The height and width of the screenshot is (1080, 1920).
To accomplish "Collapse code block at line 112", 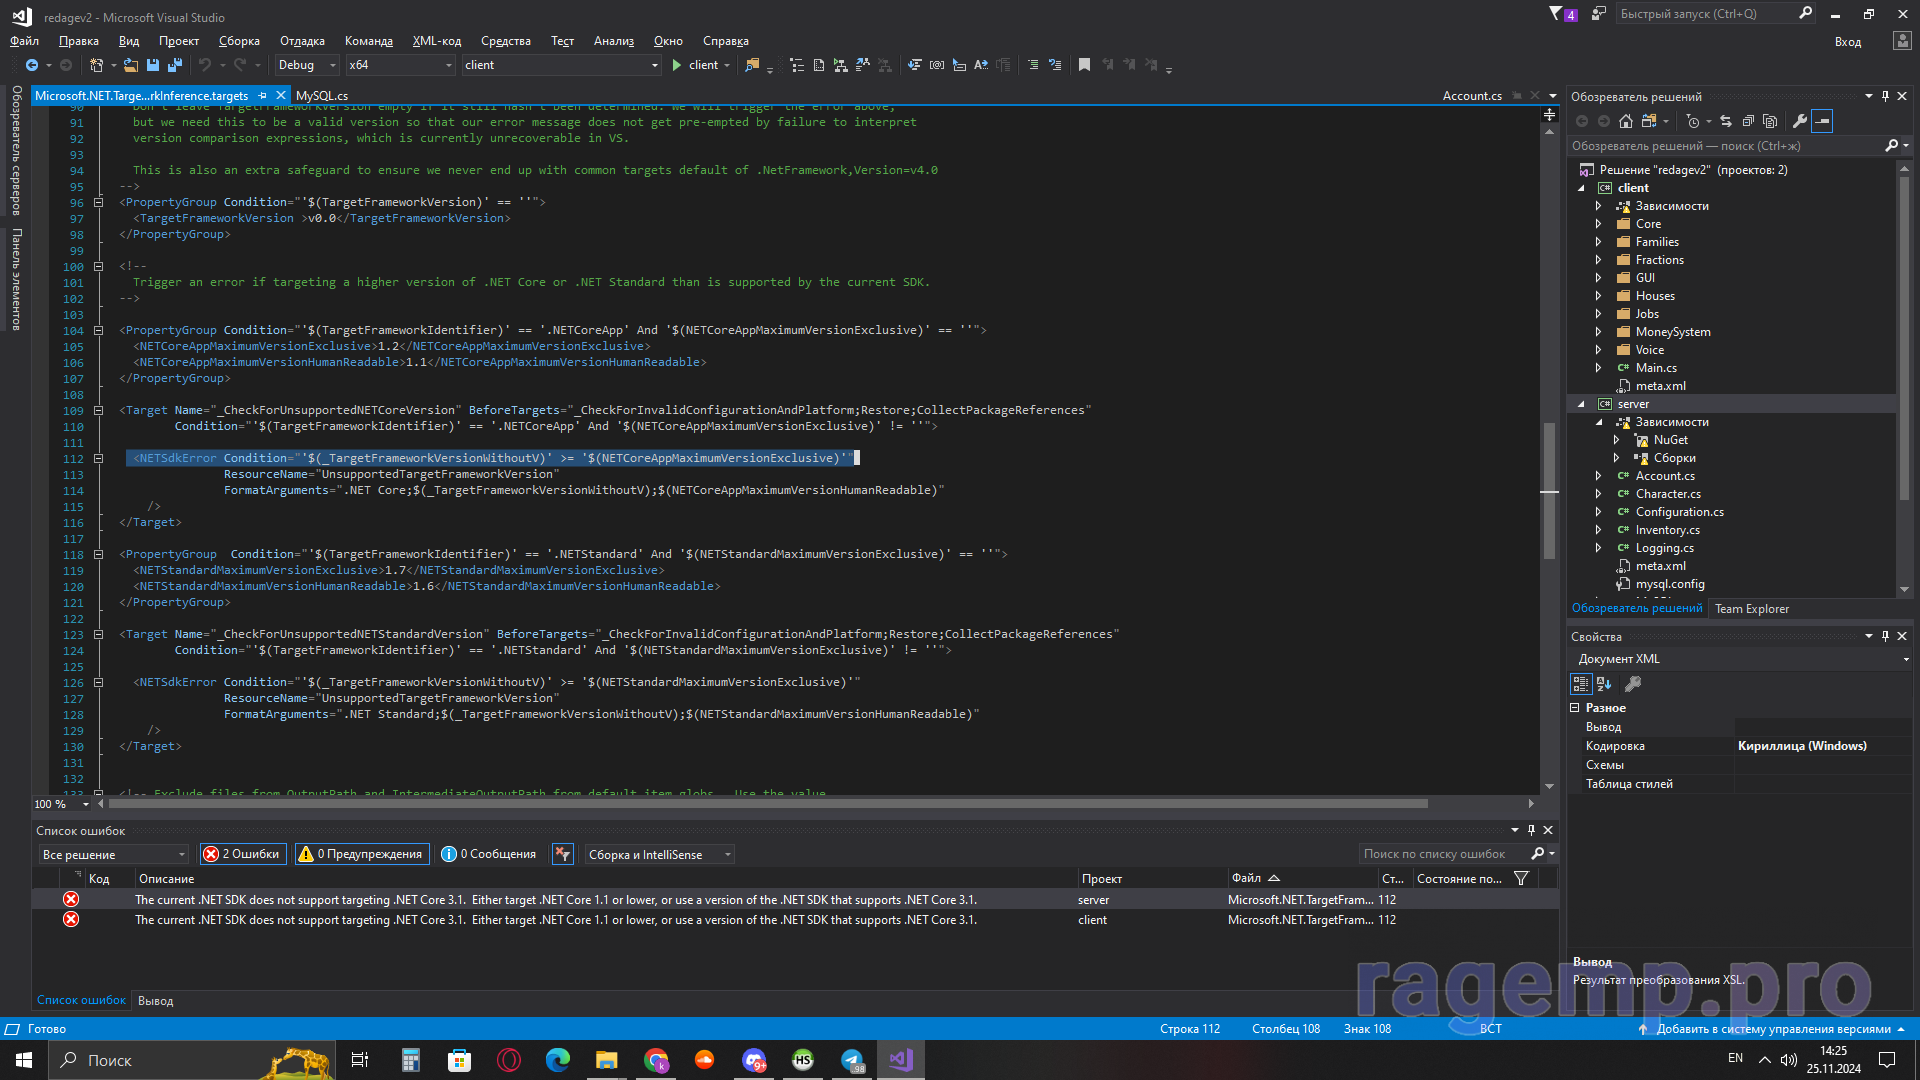I will coord(98,458).
